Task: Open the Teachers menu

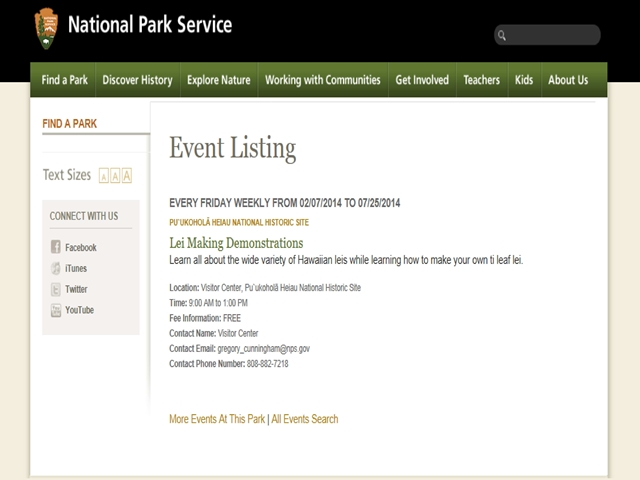Action: point(482,80)
